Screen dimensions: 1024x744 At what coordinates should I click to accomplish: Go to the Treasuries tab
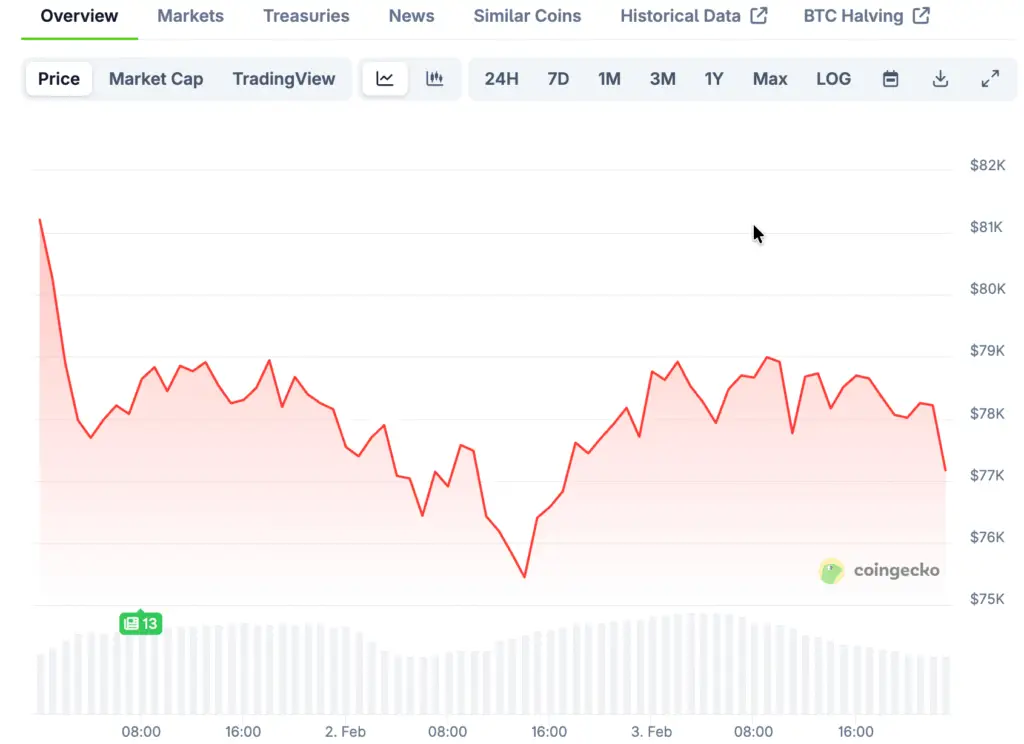coord(306,16)
